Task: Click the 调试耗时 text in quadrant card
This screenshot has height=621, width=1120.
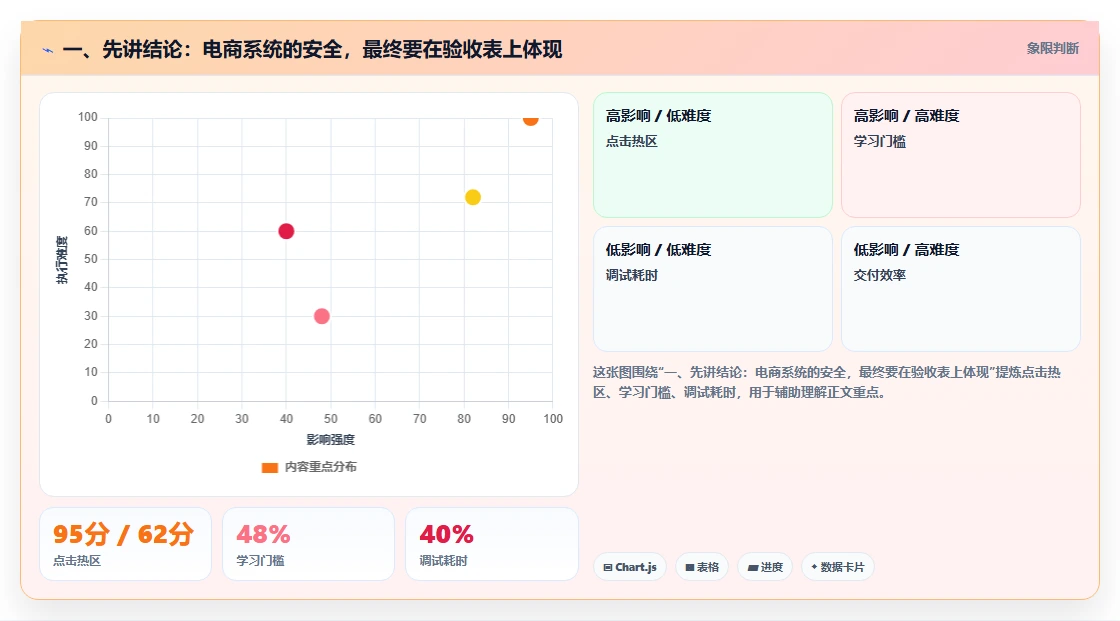Action: [x=631, y=275]
